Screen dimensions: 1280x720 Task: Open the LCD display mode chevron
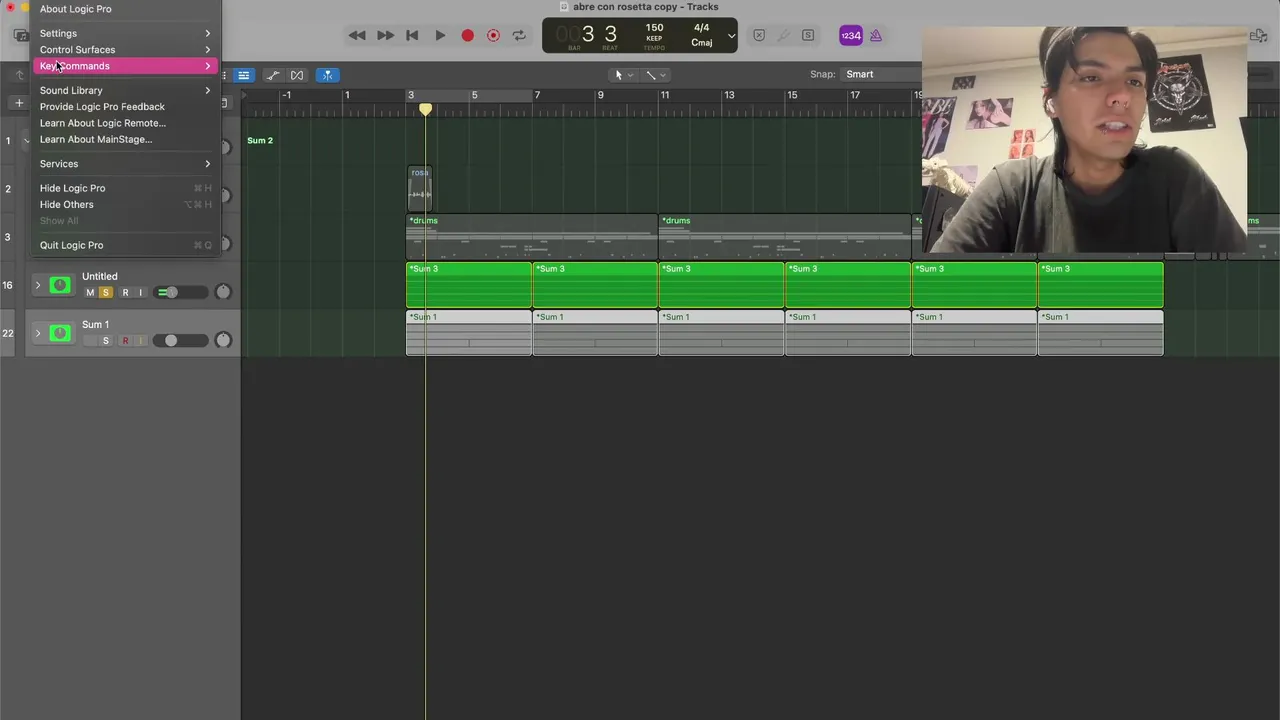[731, 36]
